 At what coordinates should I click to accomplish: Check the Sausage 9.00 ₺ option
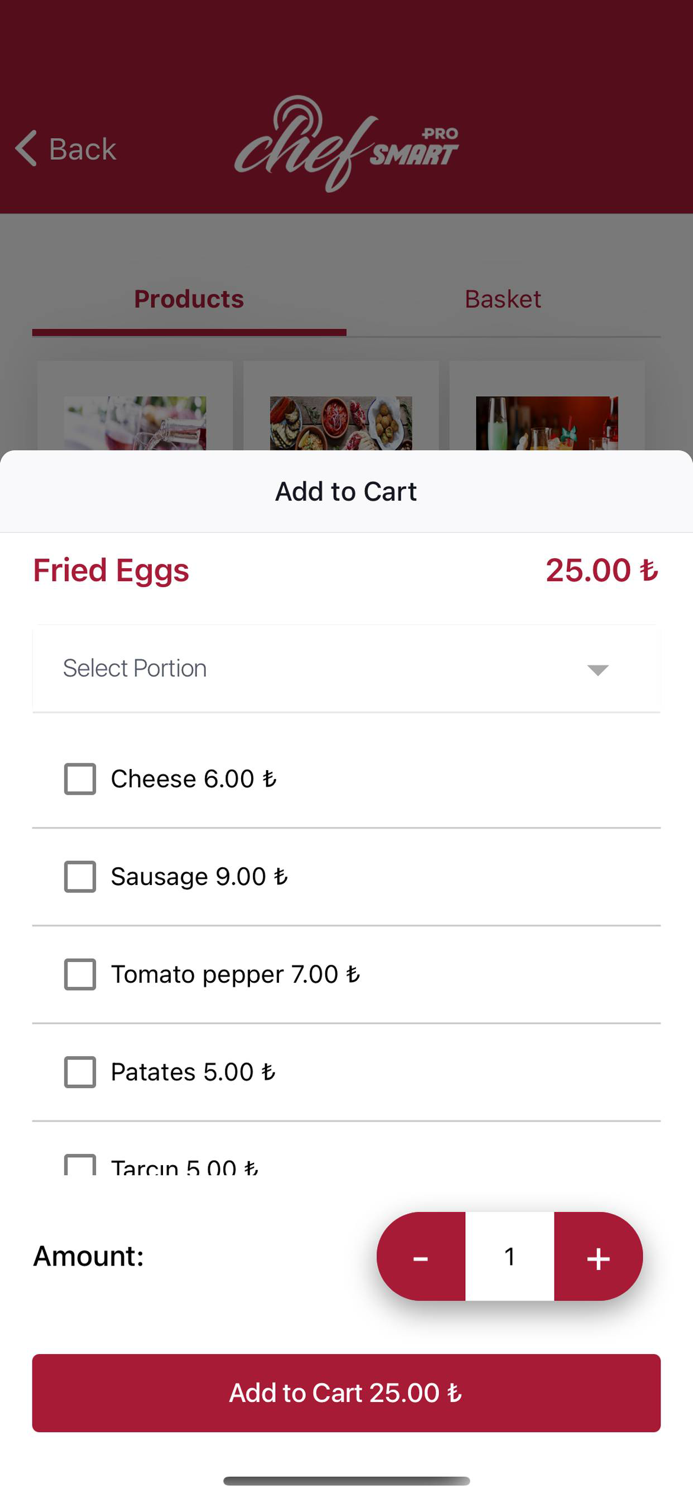click(80, 876)
